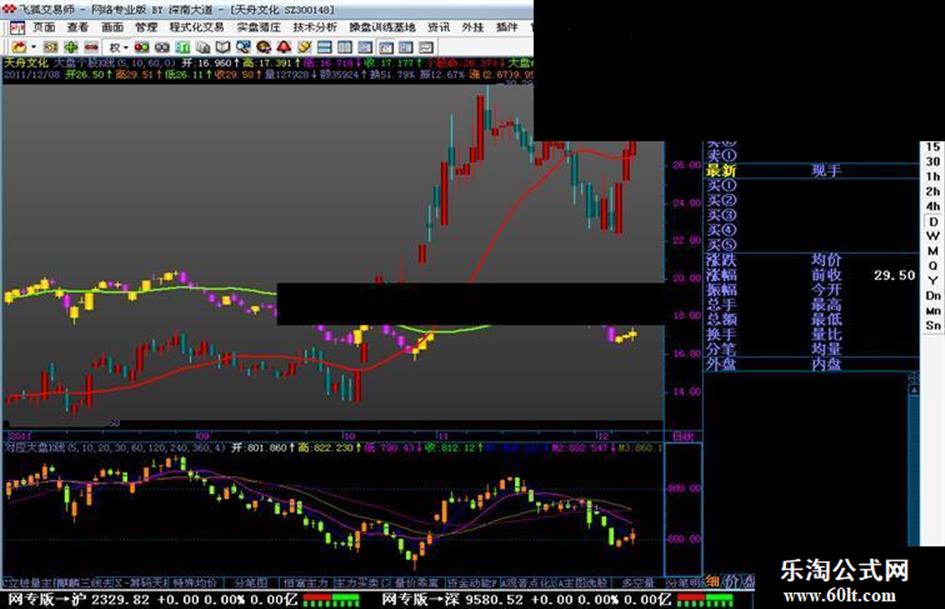The width and height of the screenshot is (945, 609).
Task: Click the bar chart icon in toolbar
Action: point(183,47)
